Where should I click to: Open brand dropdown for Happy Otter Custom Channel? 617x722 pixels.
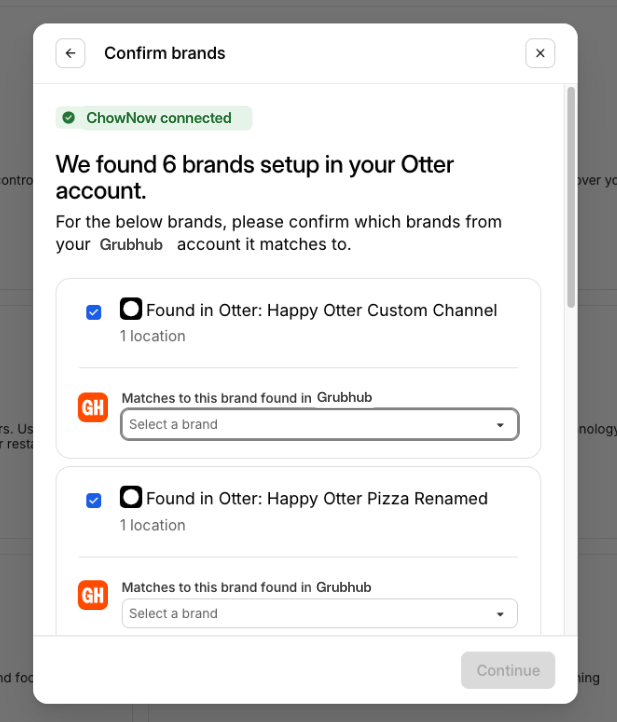coord(310,424)
